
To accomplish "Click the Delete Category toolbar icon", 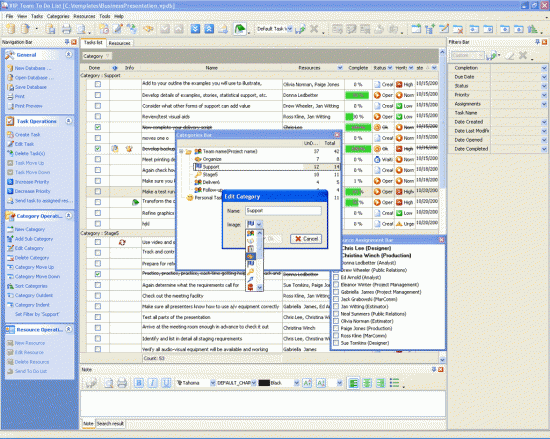I will (458, 29).
